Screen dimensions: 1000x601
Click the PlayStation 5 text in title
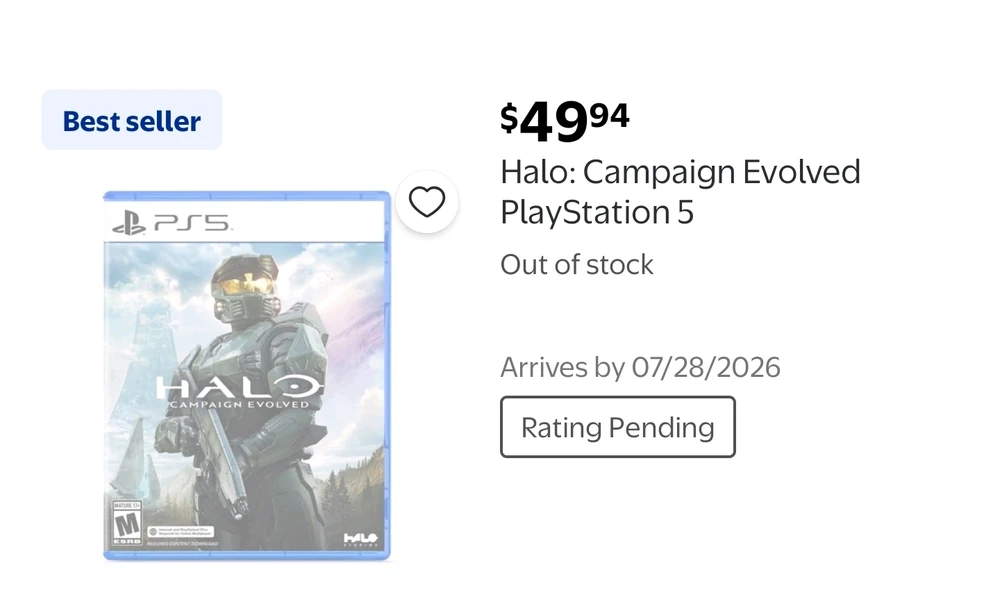click(x=596, y=212)
